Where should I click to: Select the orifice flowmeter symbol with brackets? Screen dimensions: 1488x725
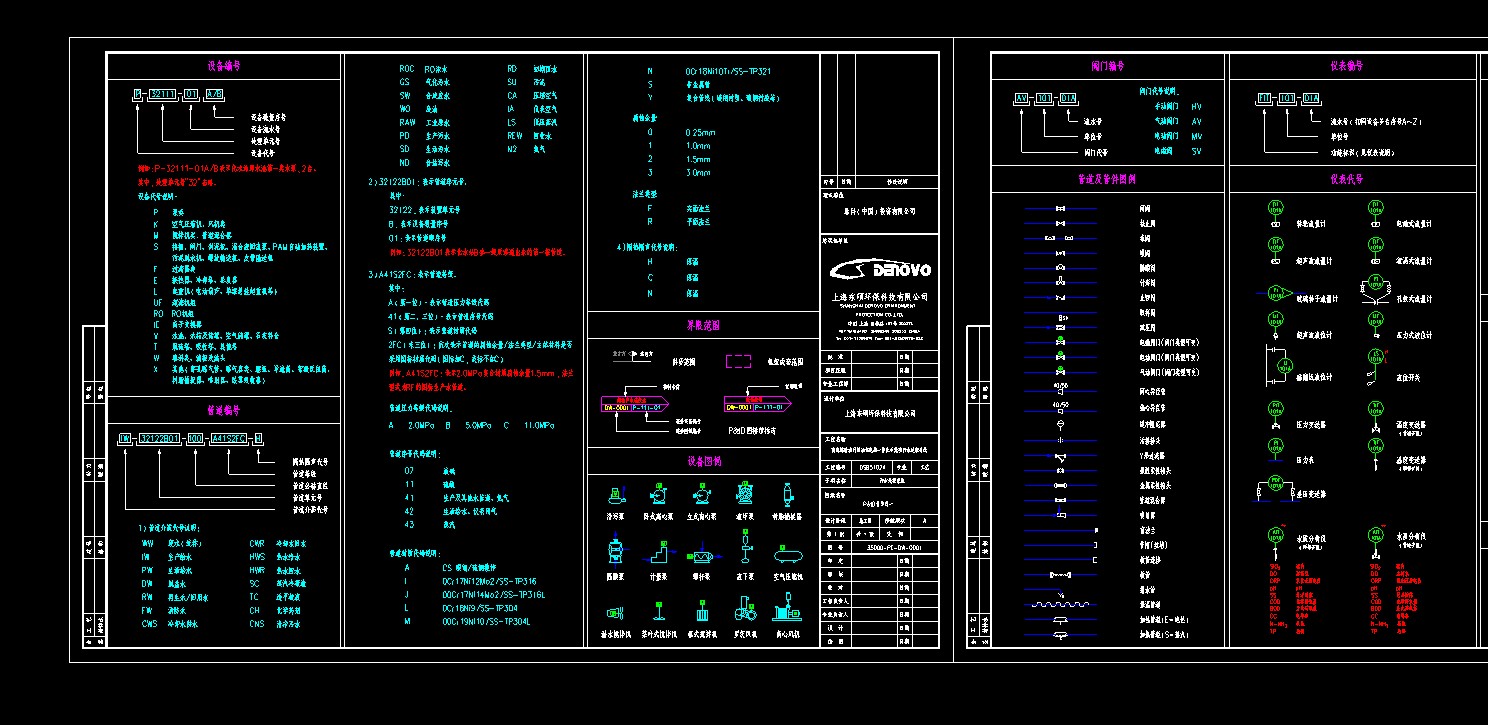(x=1376, y=289)
